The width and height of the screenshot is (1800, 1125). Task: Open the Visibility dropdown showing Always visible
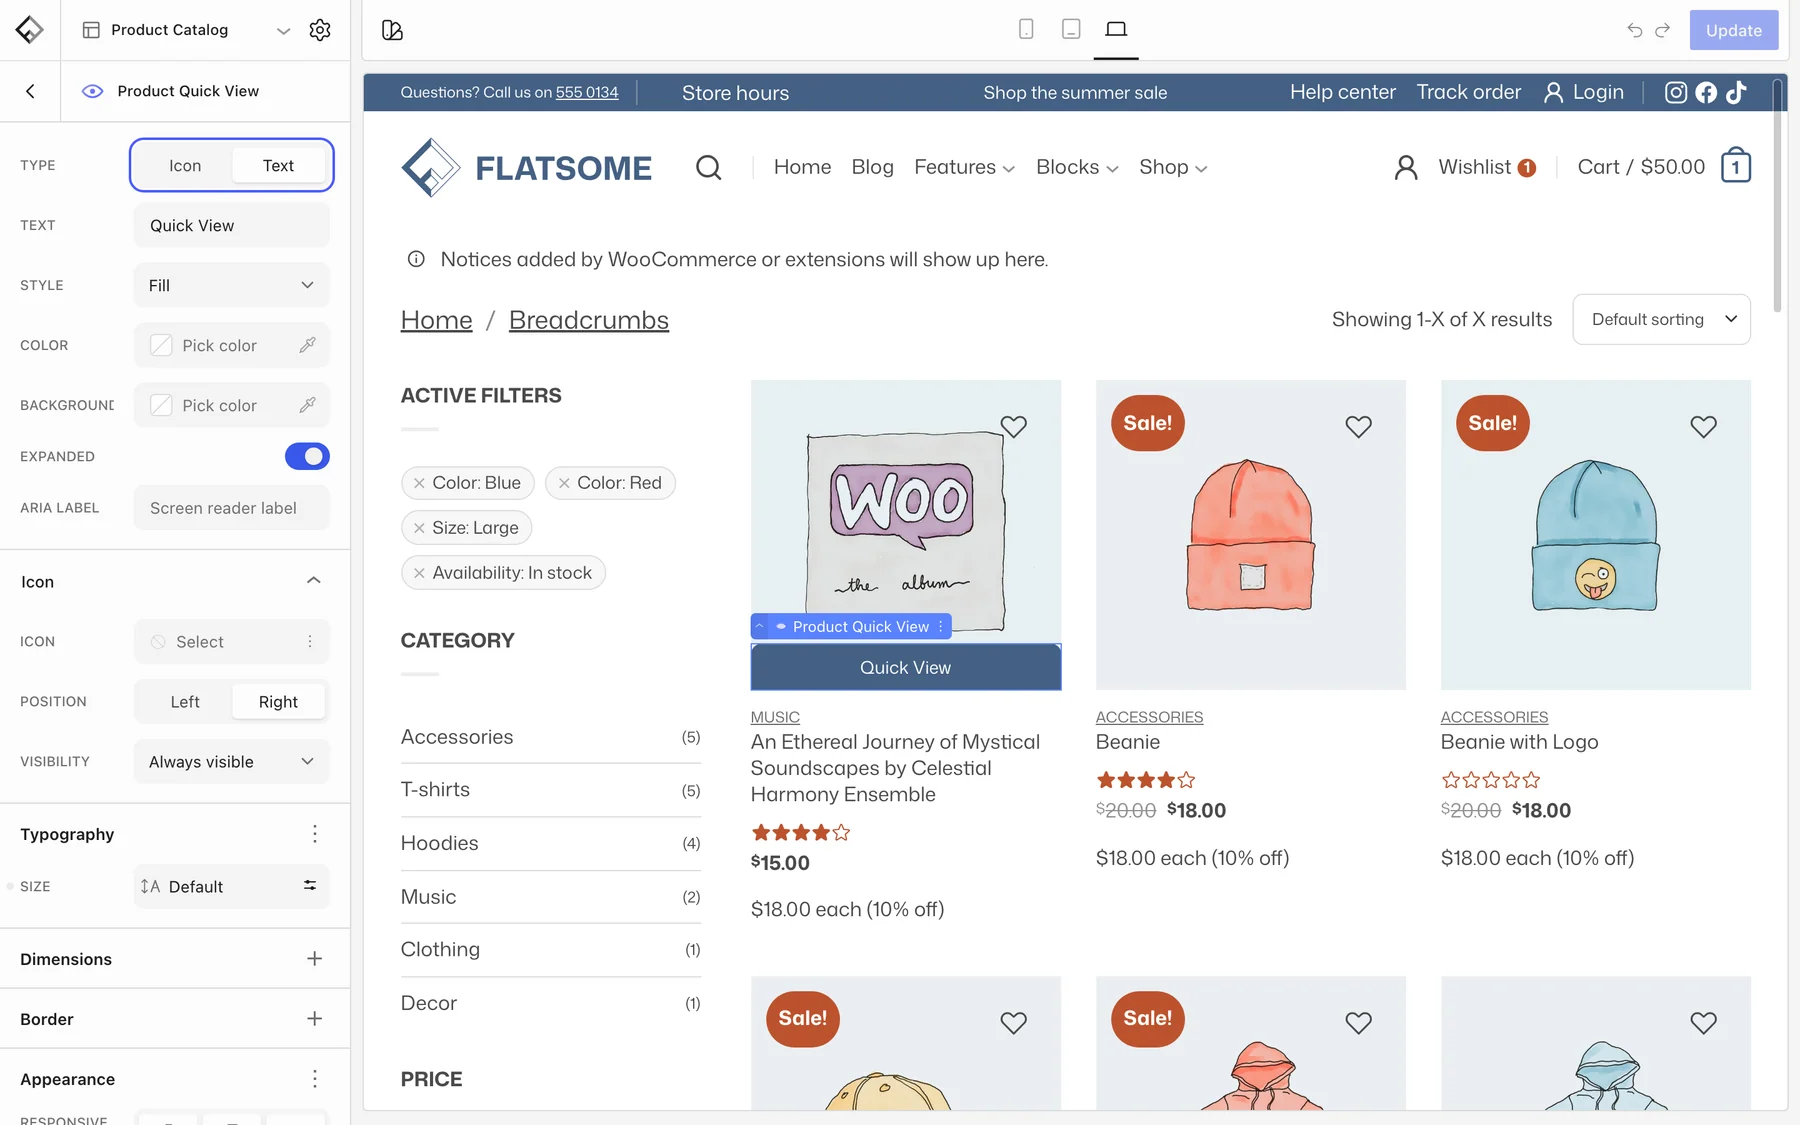pos(231,762)
